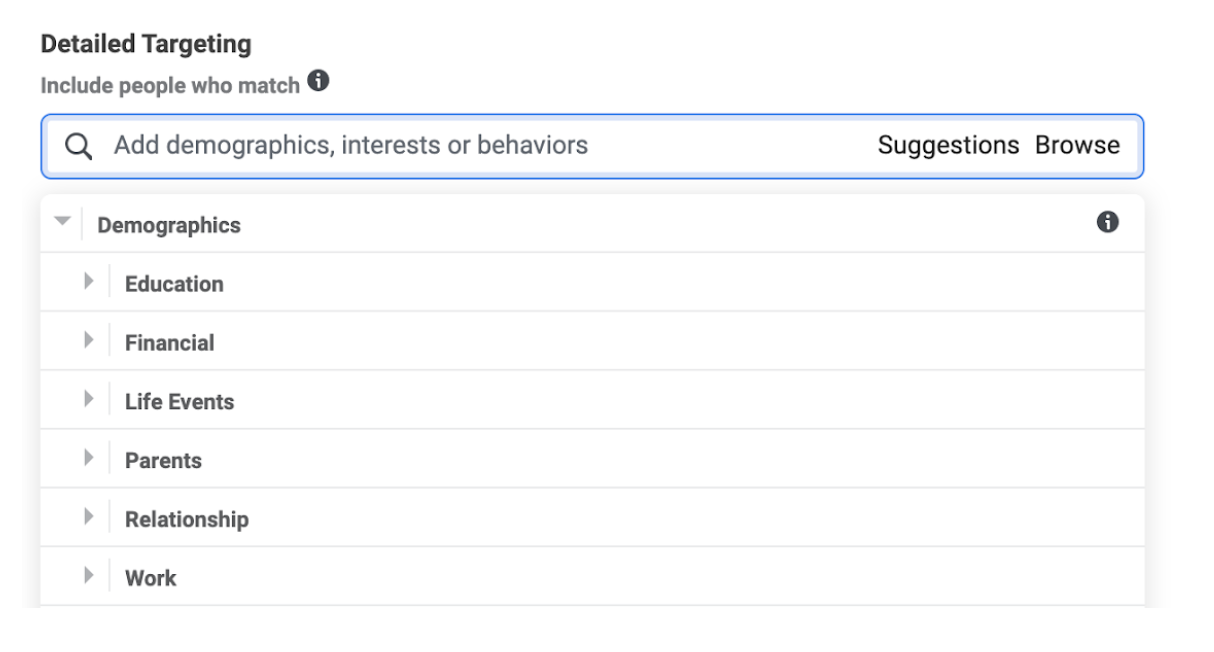Expand the Financial arrow
The height and width of the screenshot is (652, 1214).
89,340
